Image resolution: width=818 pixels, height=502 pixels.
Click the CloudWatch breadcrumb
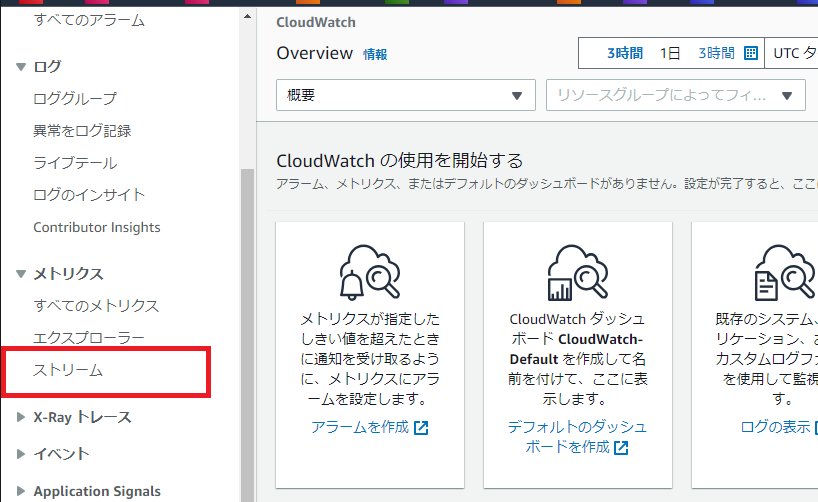[316, 22]
